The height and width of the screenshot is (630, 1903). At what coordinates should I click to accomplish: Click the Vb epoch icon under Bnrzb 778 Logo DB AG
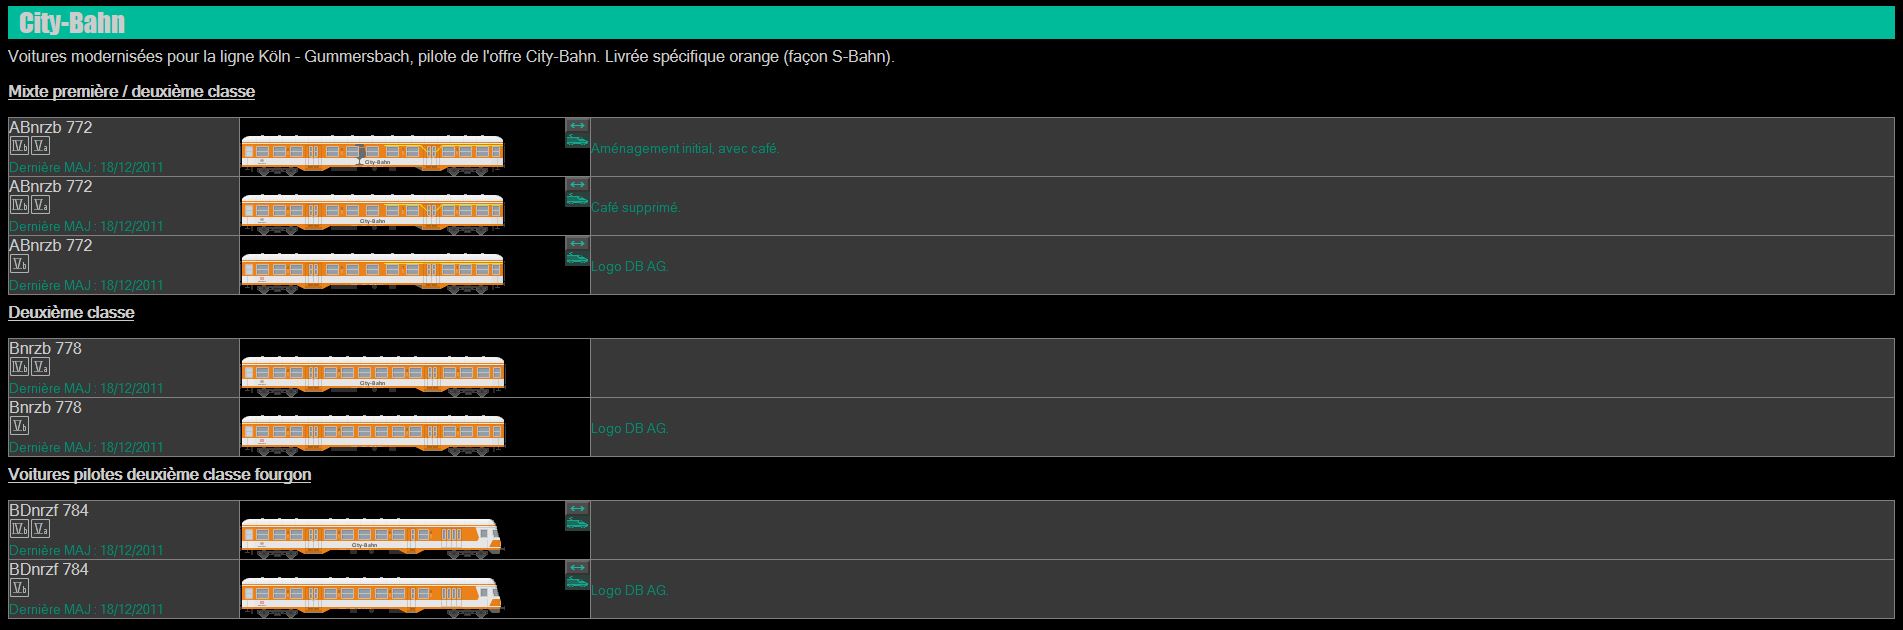[19, 426]
